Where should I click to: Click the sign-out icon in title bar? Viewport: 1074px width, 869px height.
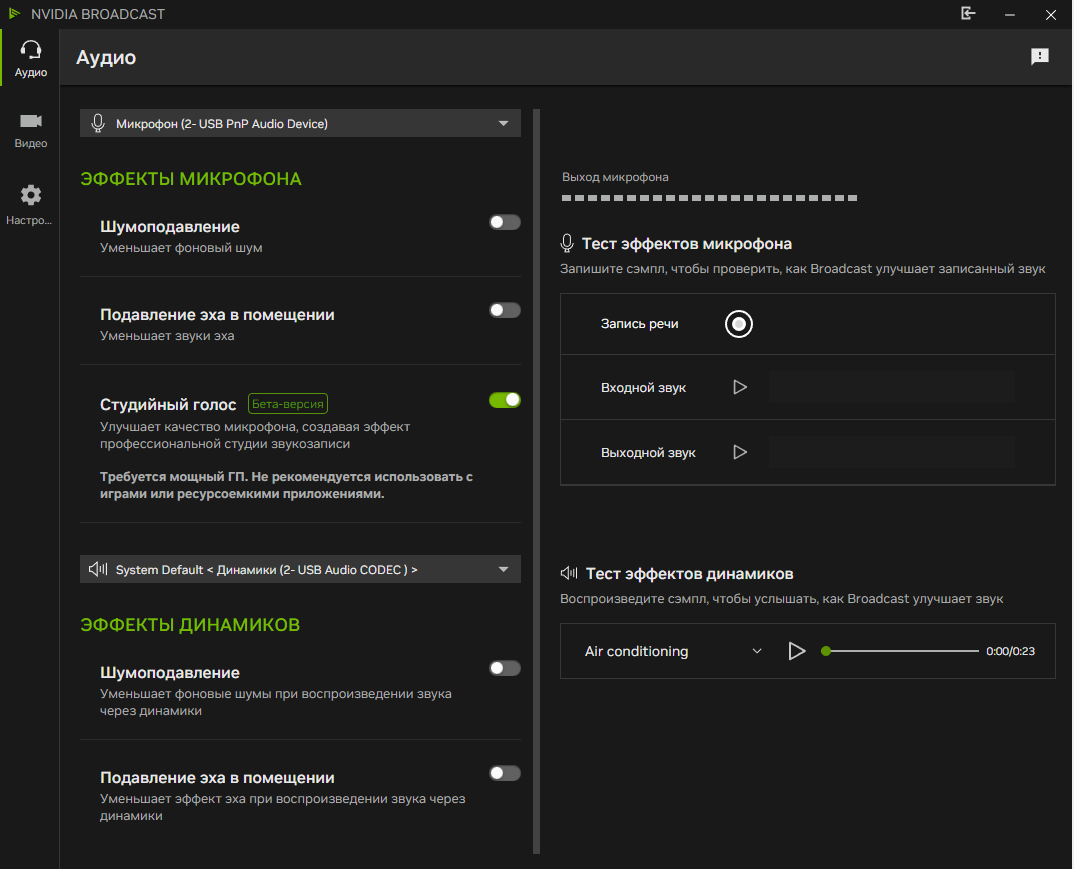click(967, 14)
